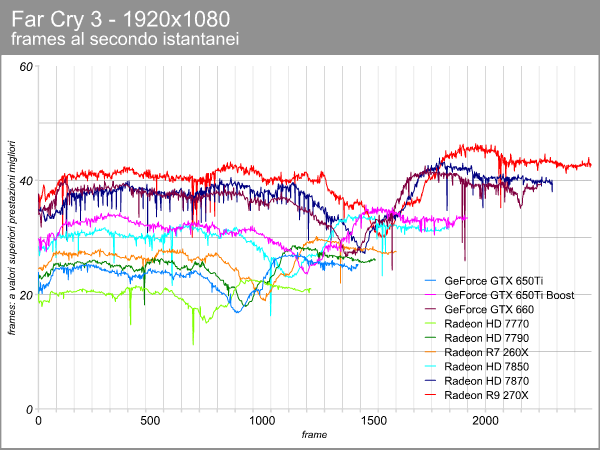Click the y-axis value '0'

(29, 409)
